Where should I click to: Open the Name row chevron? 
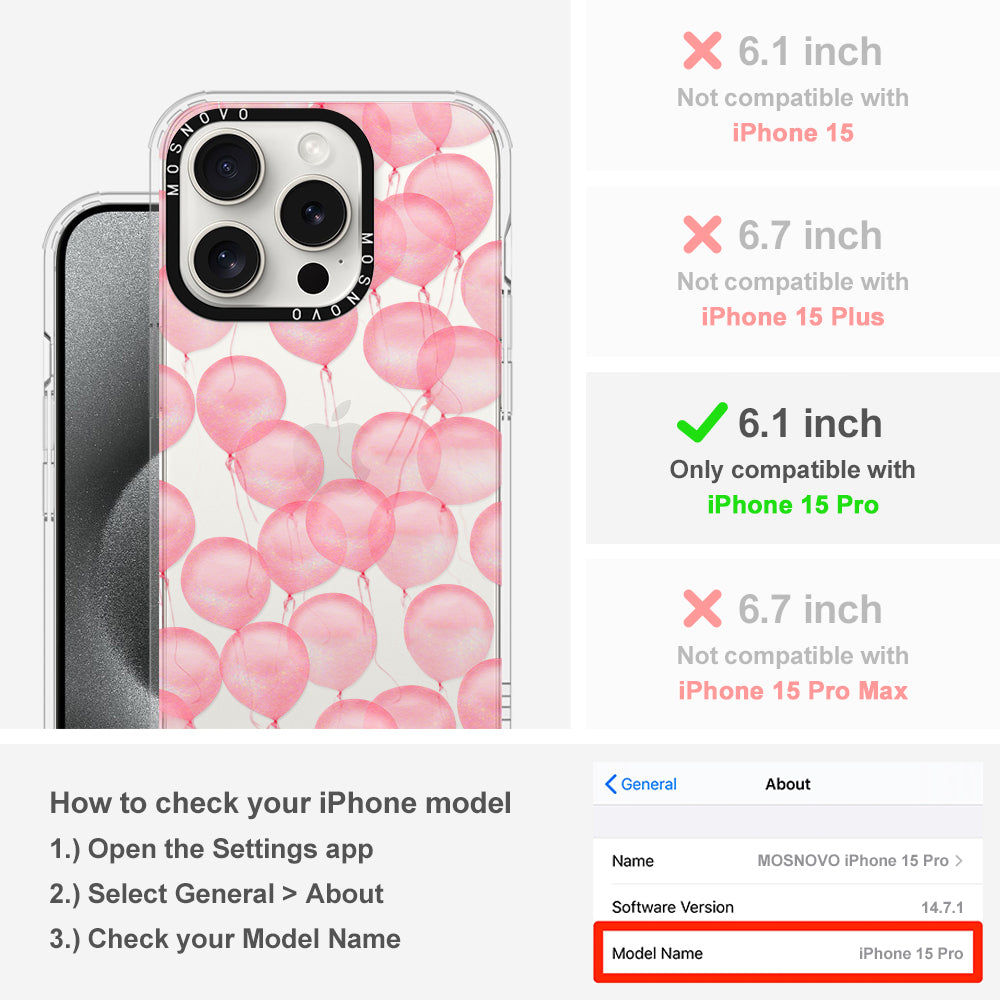pos(959,860)
